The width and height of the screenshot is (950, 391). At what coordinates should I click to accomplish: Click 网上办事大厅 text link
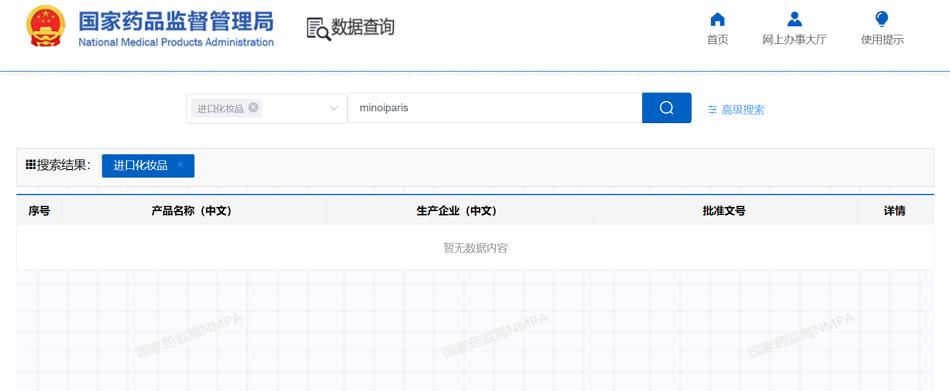click(x=794, y=40)
